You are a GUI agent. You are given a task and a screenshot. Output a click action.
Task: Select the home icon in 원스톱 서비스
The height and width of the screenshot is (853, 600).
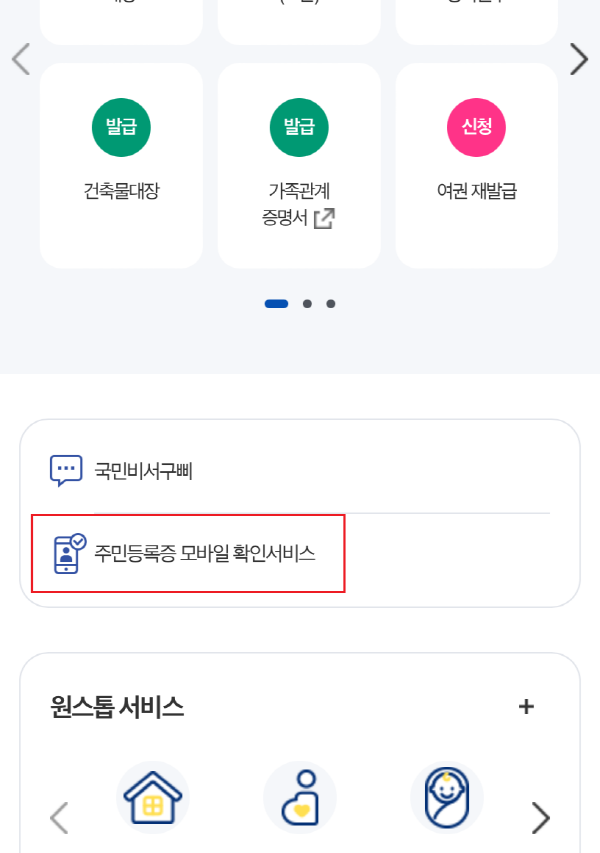[x=152, y=797]
